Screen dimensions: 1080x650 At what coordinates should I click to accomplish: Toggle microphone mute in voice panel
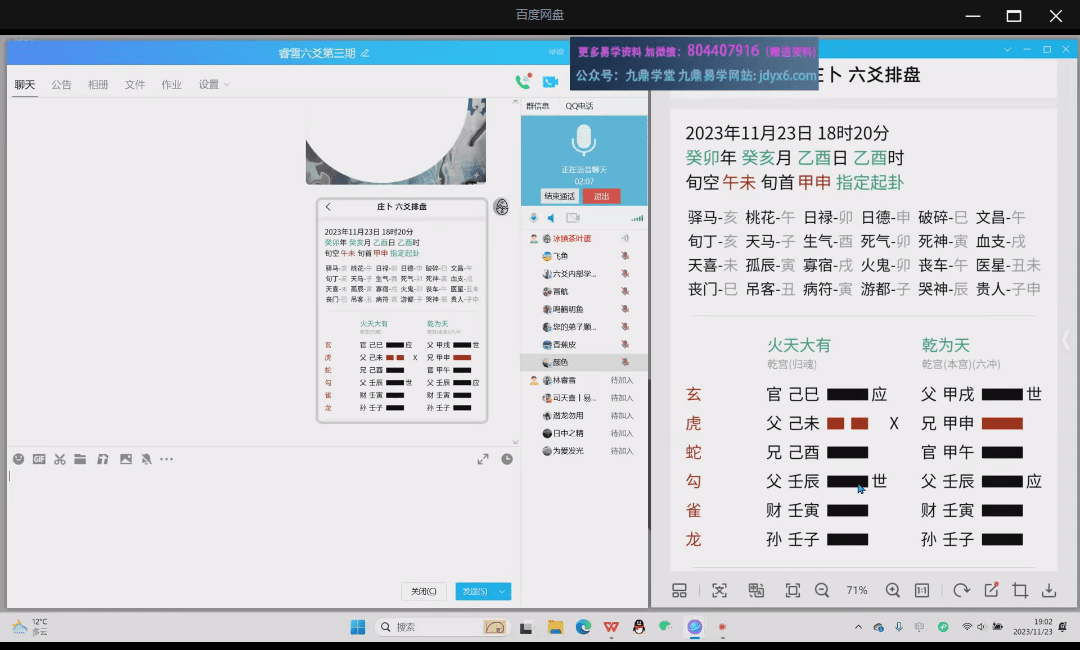(534, 218)
